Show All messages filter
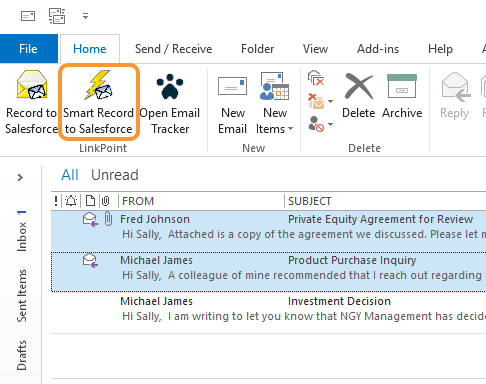The height and width of the screenshot is (384, 486). [x=70, y=175]
